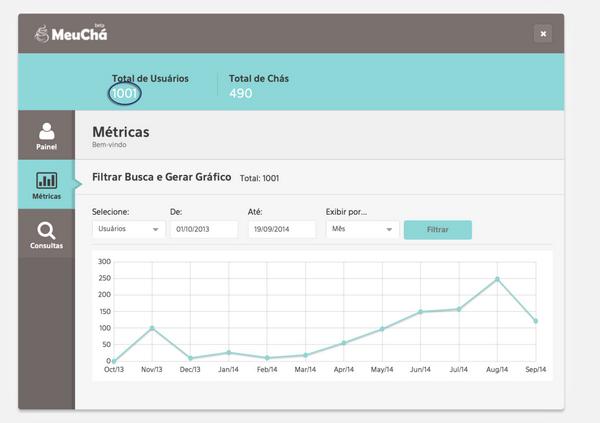Open the Consultas search section
This screenshot has height=423, width=600.
point(46,234)
